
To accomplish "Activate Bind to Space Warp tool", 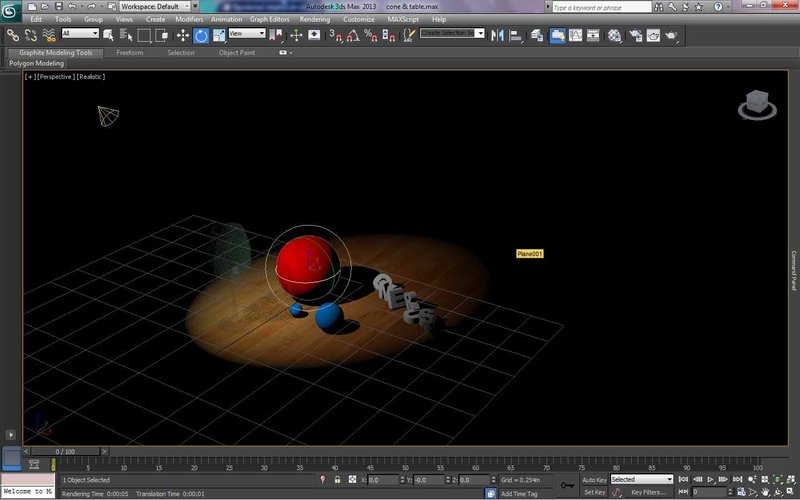I will 49,35.
